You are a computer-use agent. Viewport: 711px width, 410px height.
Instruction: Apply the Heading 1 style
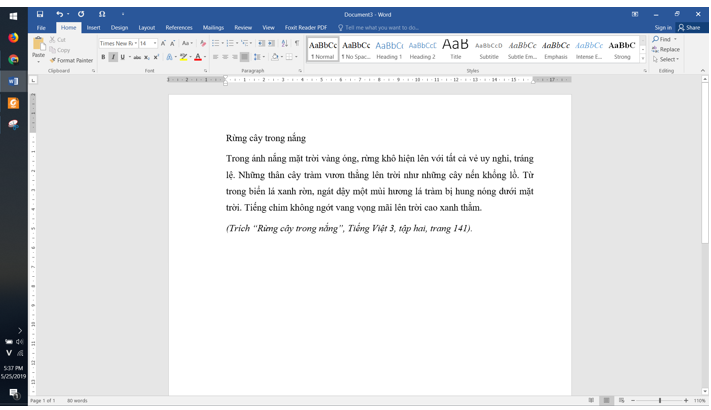click(389, 49)
